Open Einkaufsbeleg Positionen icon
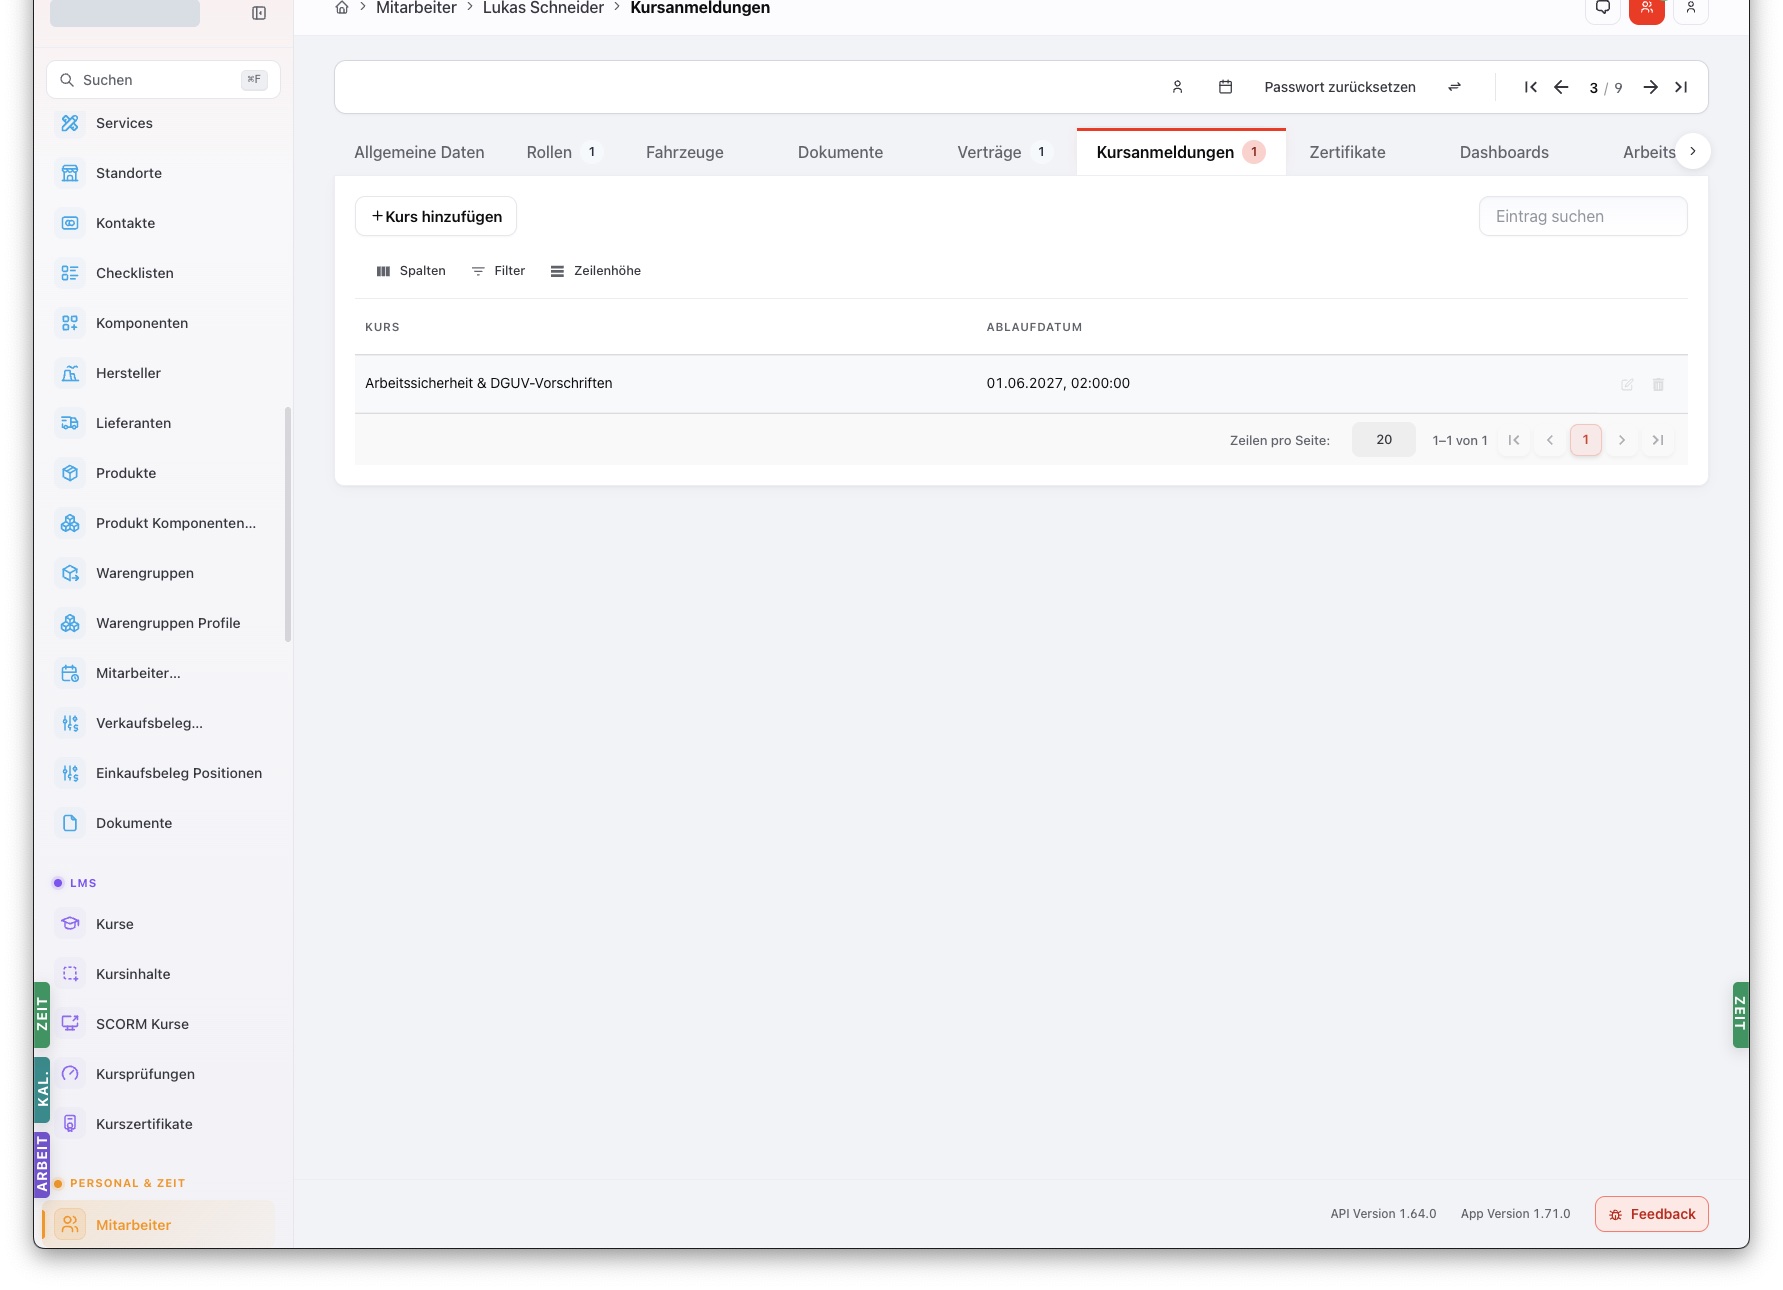1783x1290 pixels. (70, 773)
